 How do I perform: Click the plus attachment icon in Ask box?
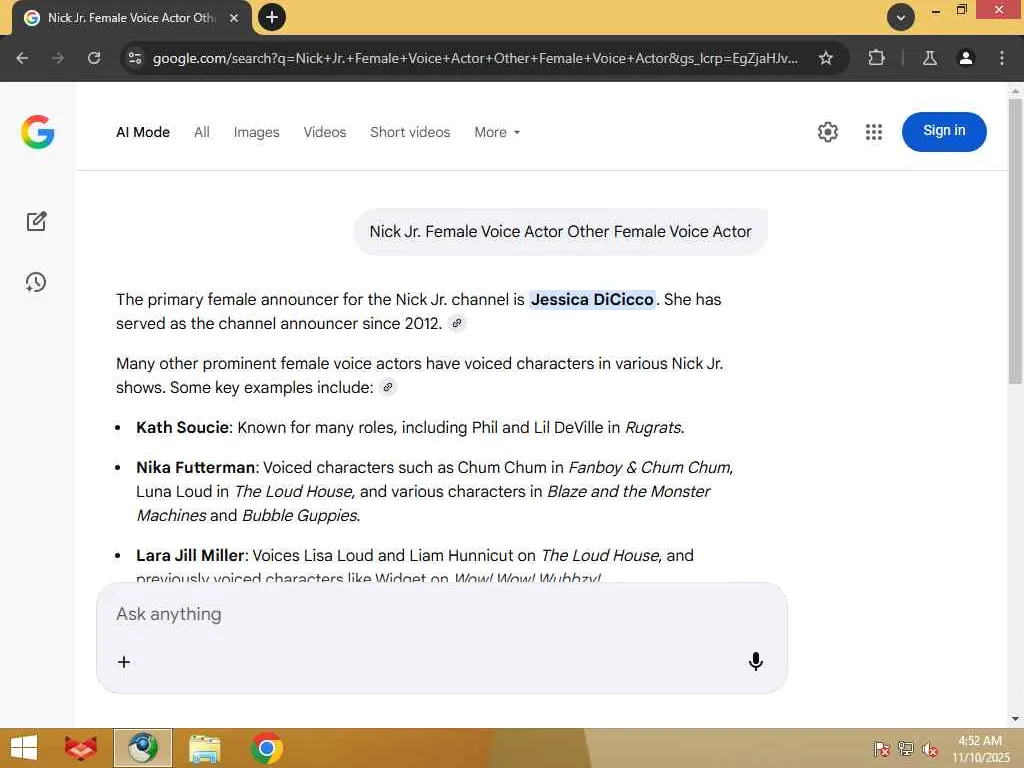123,662
